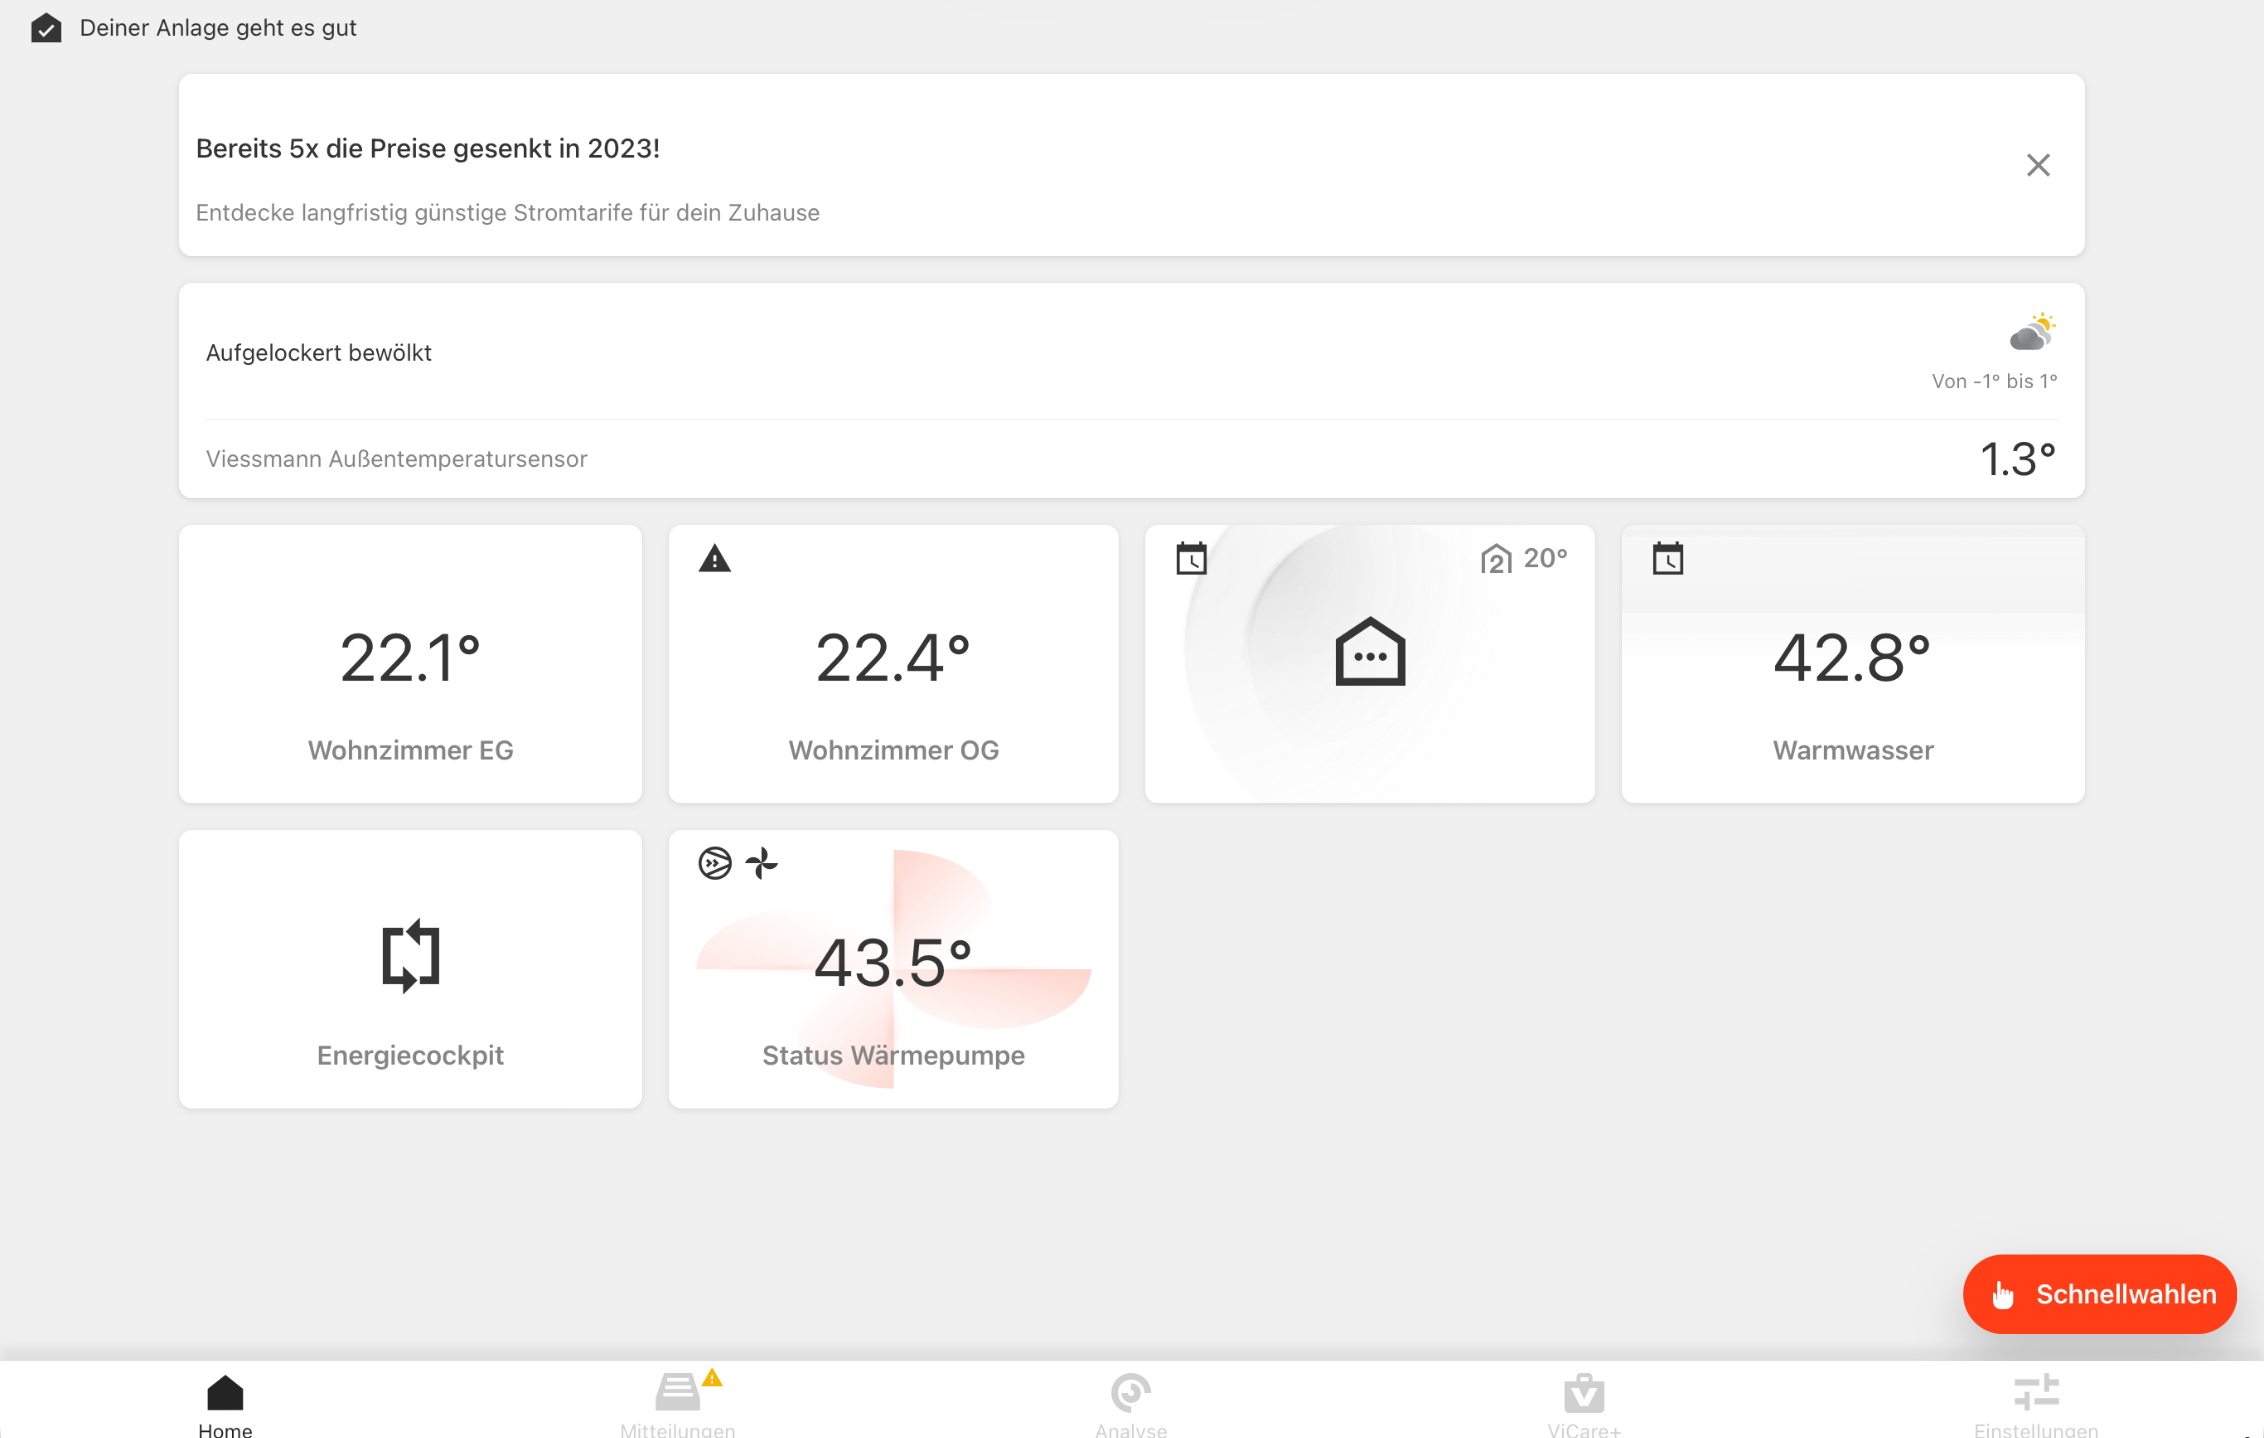The height and width of the screenshot is (1438, 2264).
Task: Open the Einstellungen settings tab
Action: (2035, 1402)
